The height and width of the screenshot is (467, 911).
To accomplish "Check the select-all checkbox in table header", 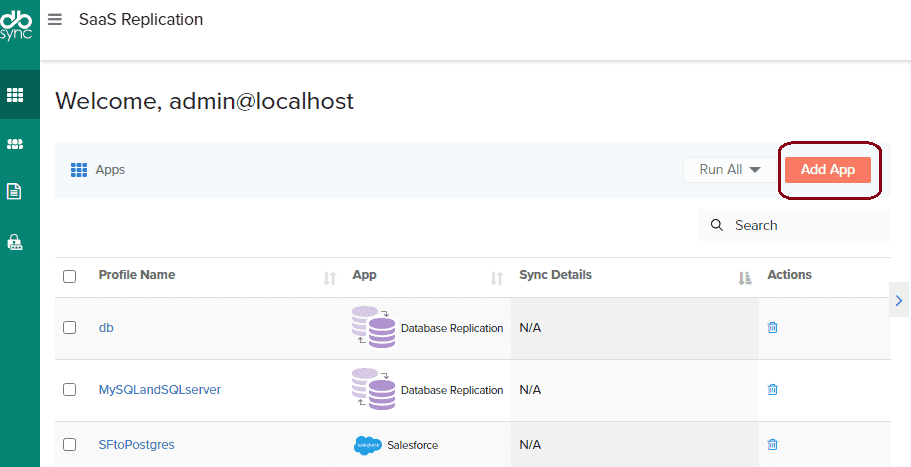I will click(x=69, y=276).
